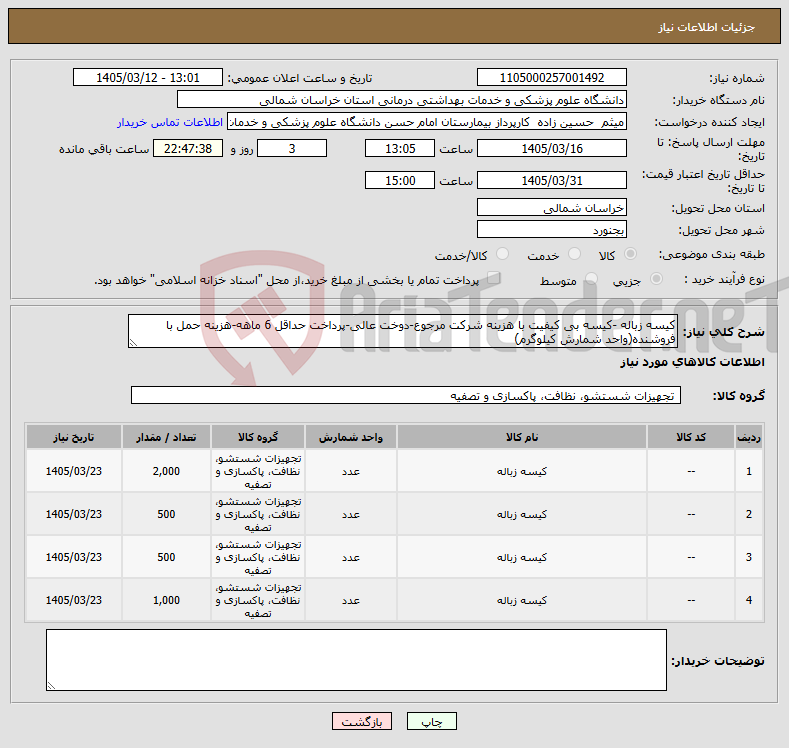Click the تاریخ نیاز column header
The width and height of the screenshot is (789, 748).
coord(74,437)
